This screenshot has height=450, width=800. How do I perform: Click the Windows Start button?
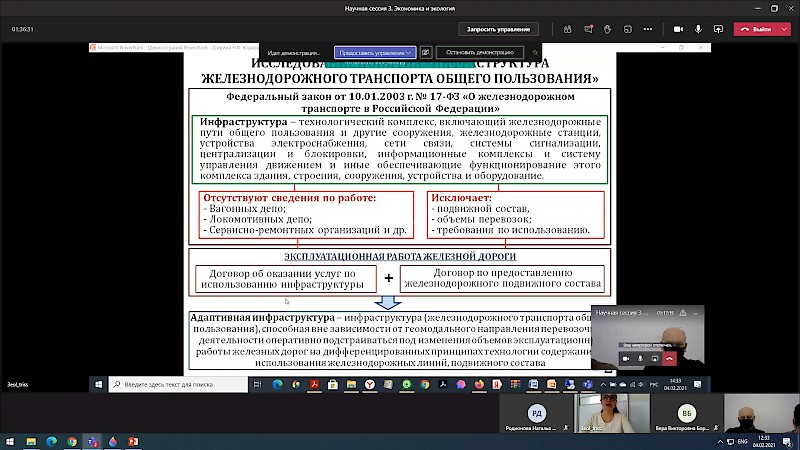point(12,441)
